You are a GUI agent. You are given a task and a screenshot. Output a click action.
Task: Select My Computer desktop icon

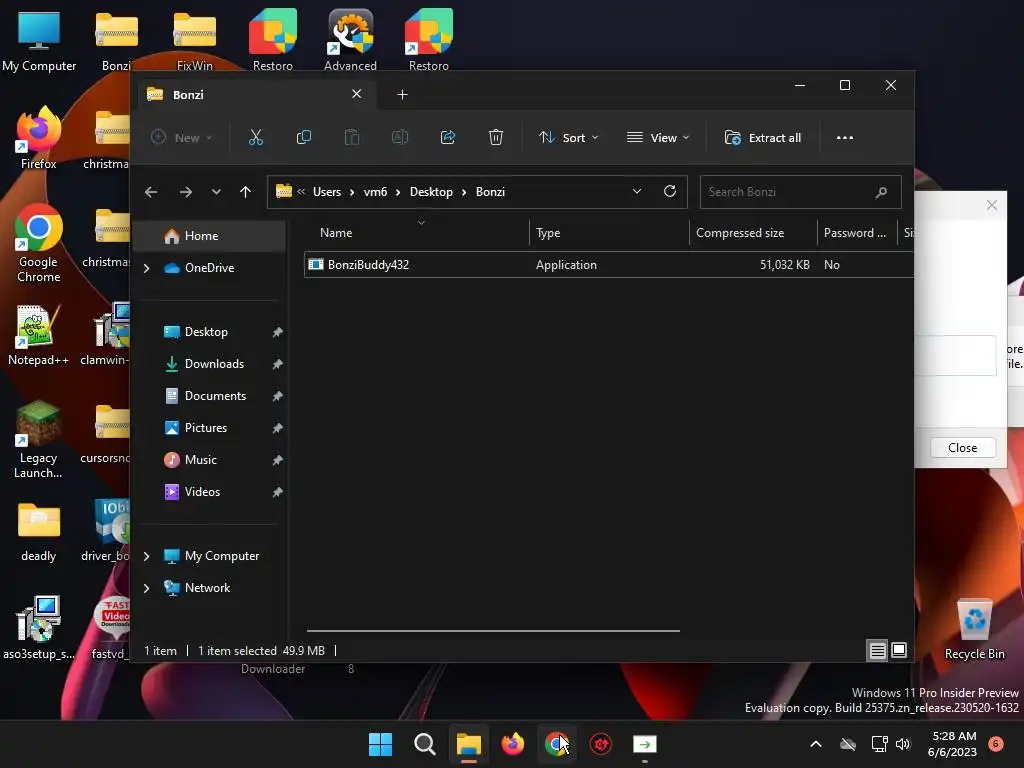click(39, 39)
